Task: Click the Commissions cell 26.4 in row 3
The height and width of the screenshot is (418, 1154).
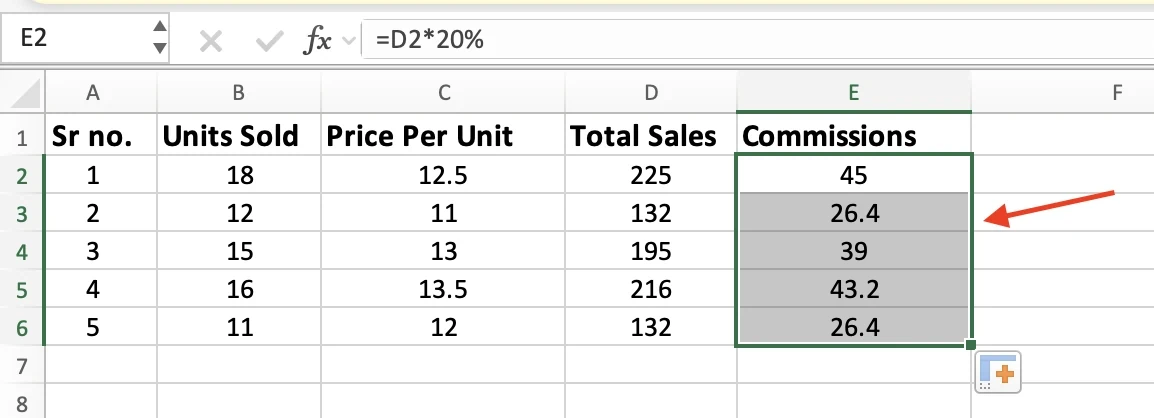Action: [x=854, y=213]
